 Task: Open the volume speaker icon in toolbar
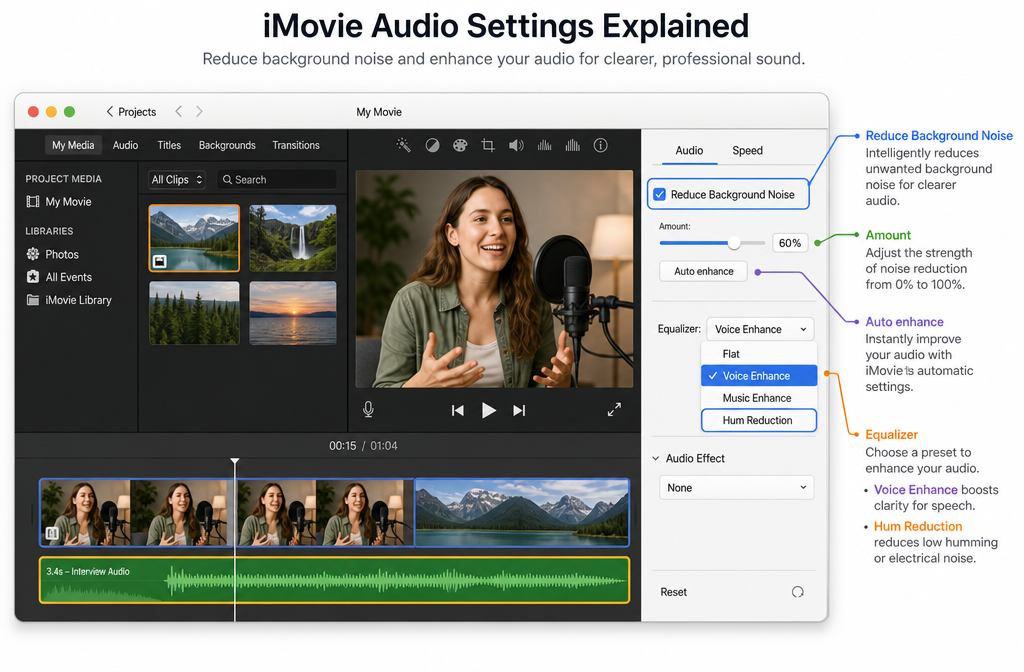tap(516, 145)
